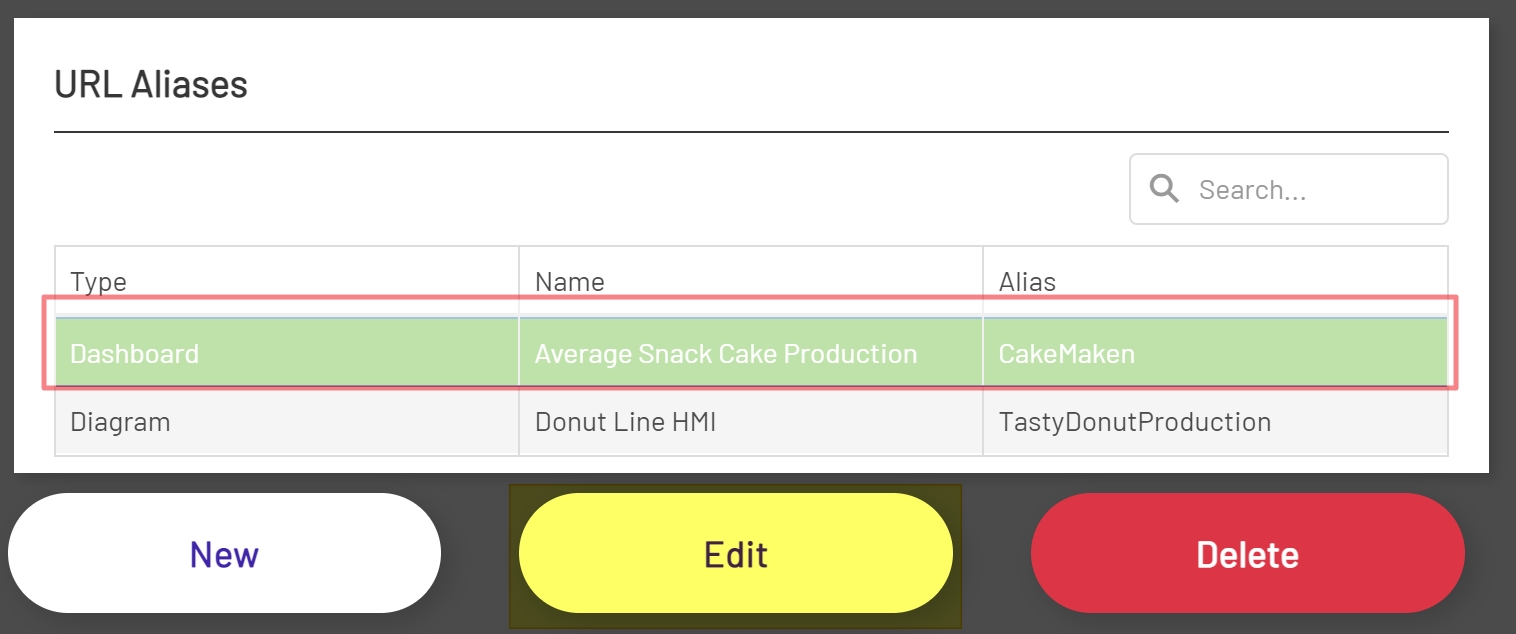Click the URL Aliases heading
The width and height of the screenshot is (1516, 634).
coord(151,84)
